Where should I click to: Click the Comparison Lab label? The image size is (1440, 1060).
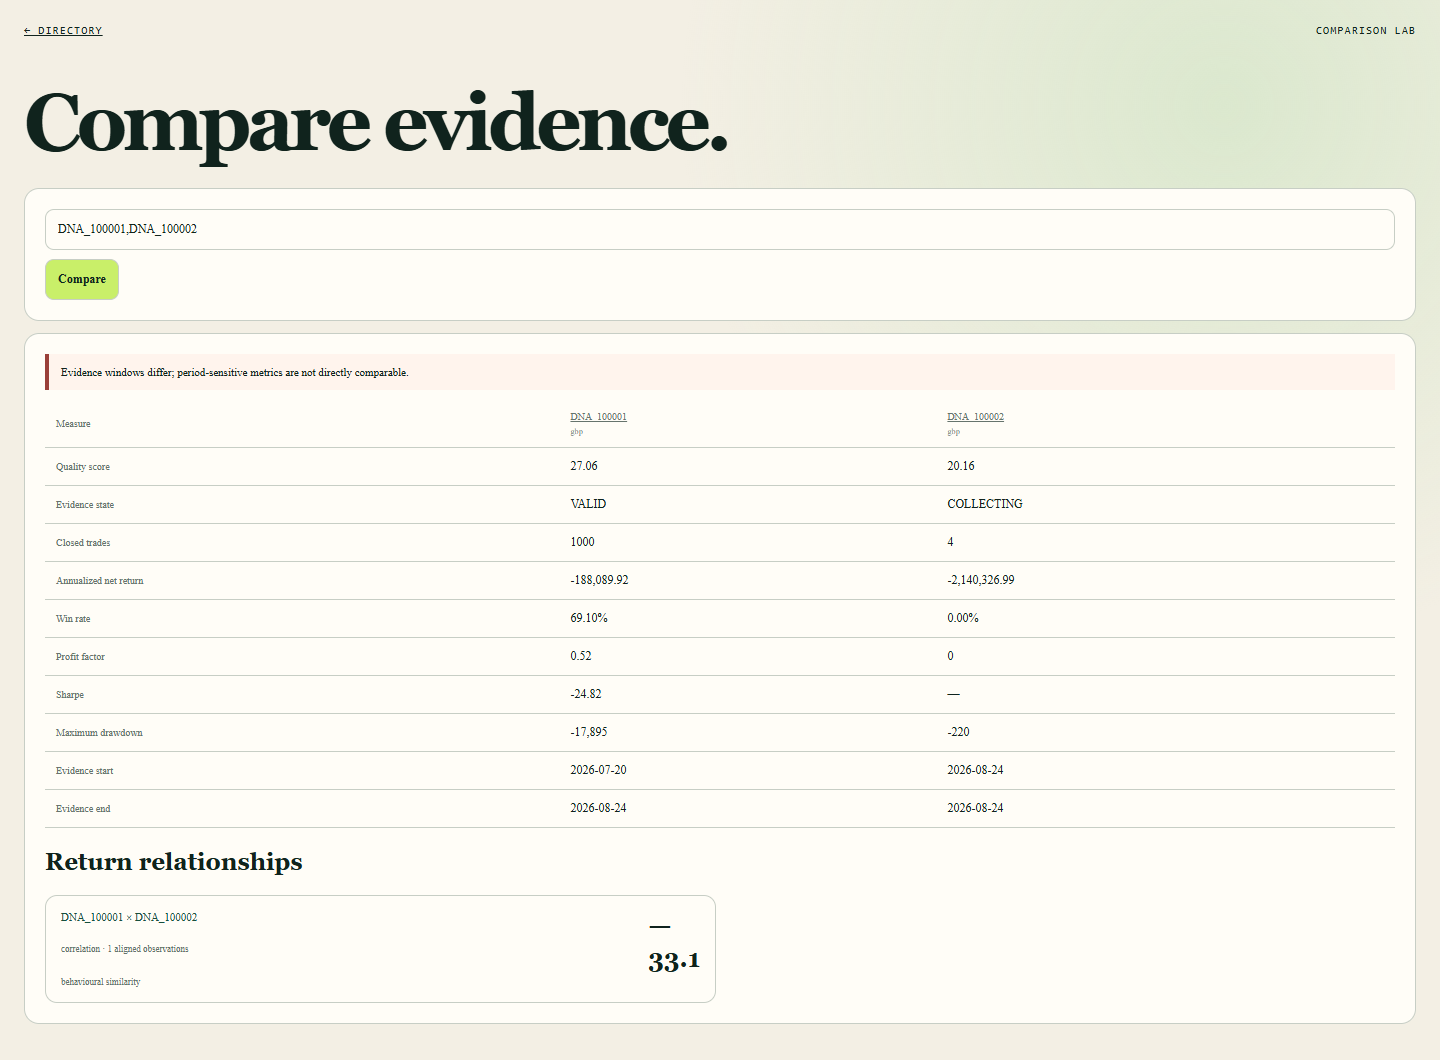1365,31
